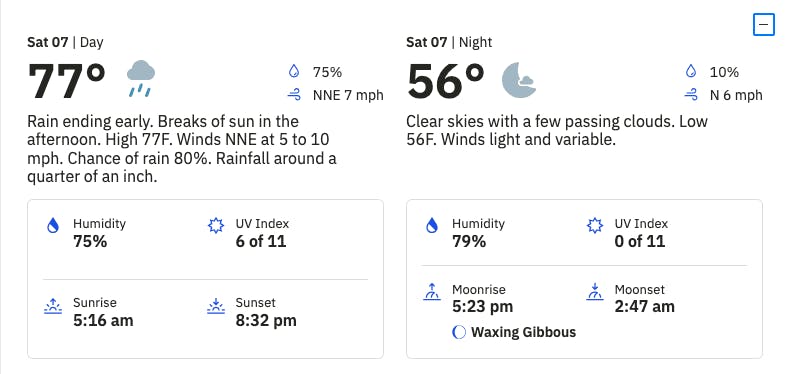
Task: Click the day Humidity droplet icon
Action: [x=53, y=225]
